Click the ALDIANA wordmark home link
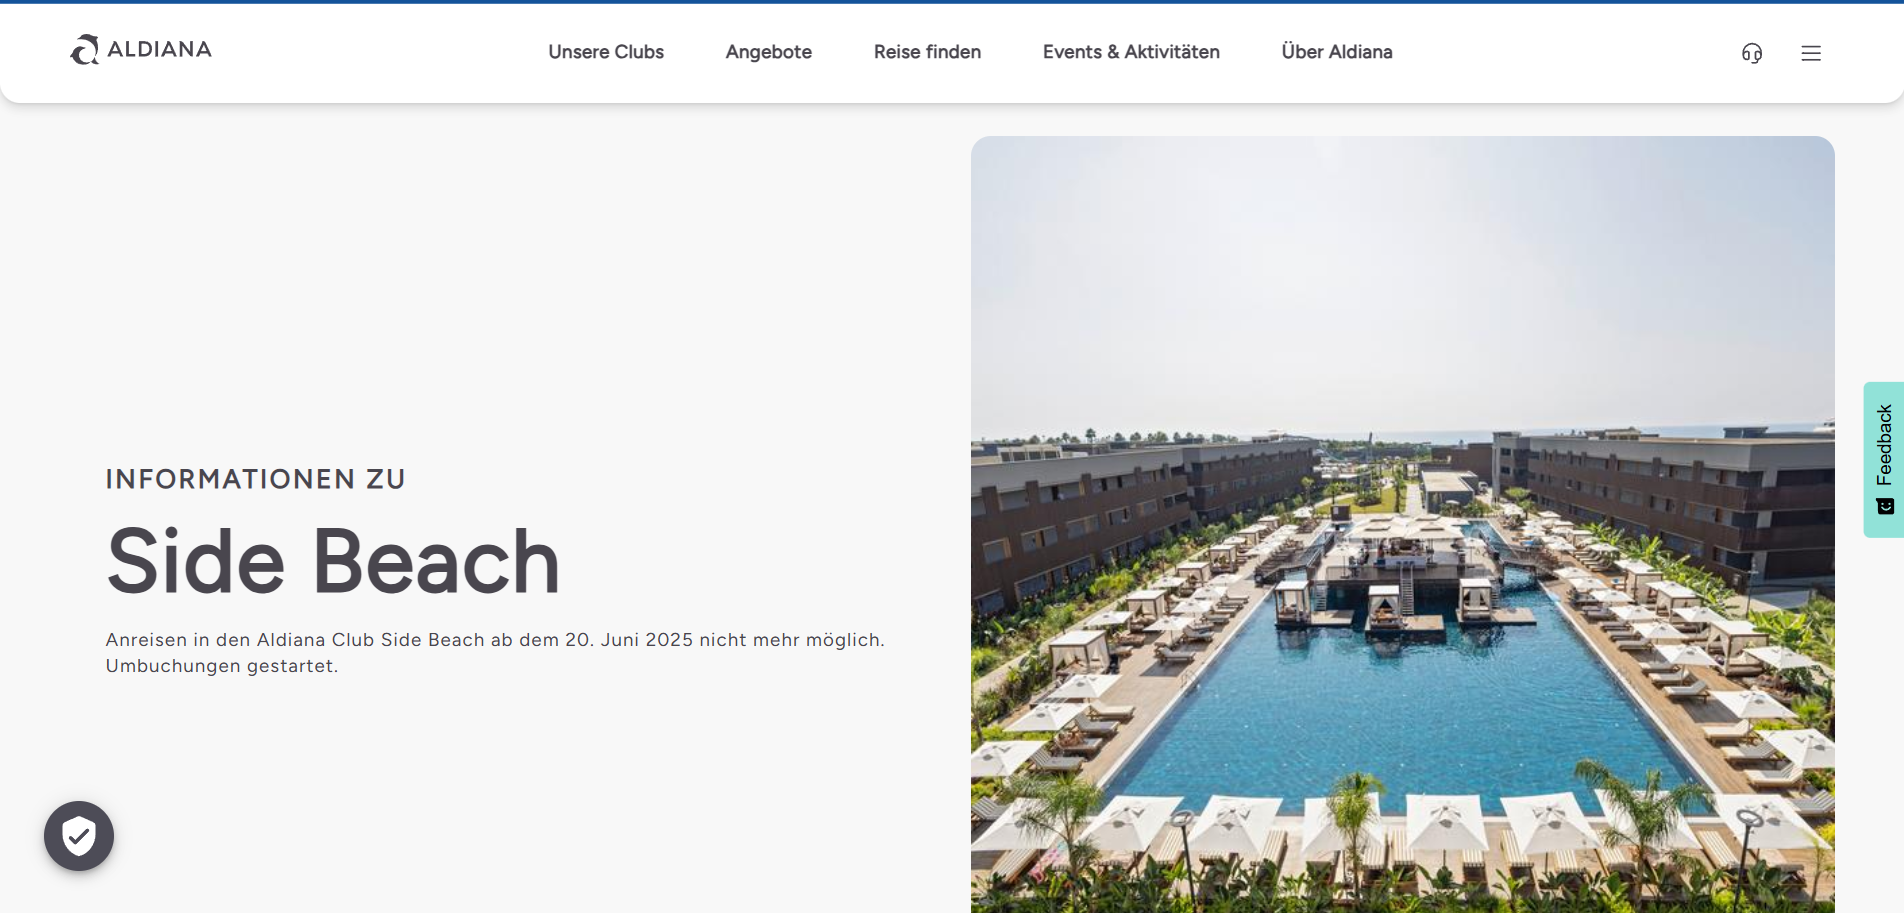Screen dimensions: 1904x913 pyautogui.click(x=160, y=49)
